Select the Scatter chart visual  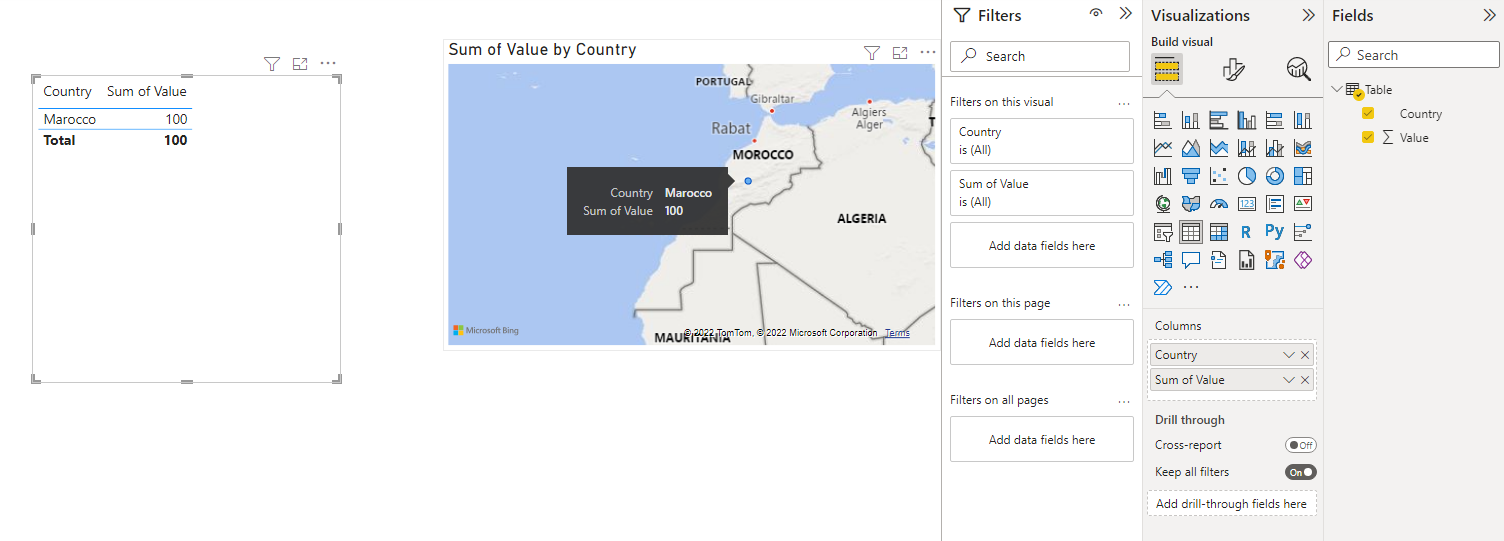click(x=1218, y=176)
